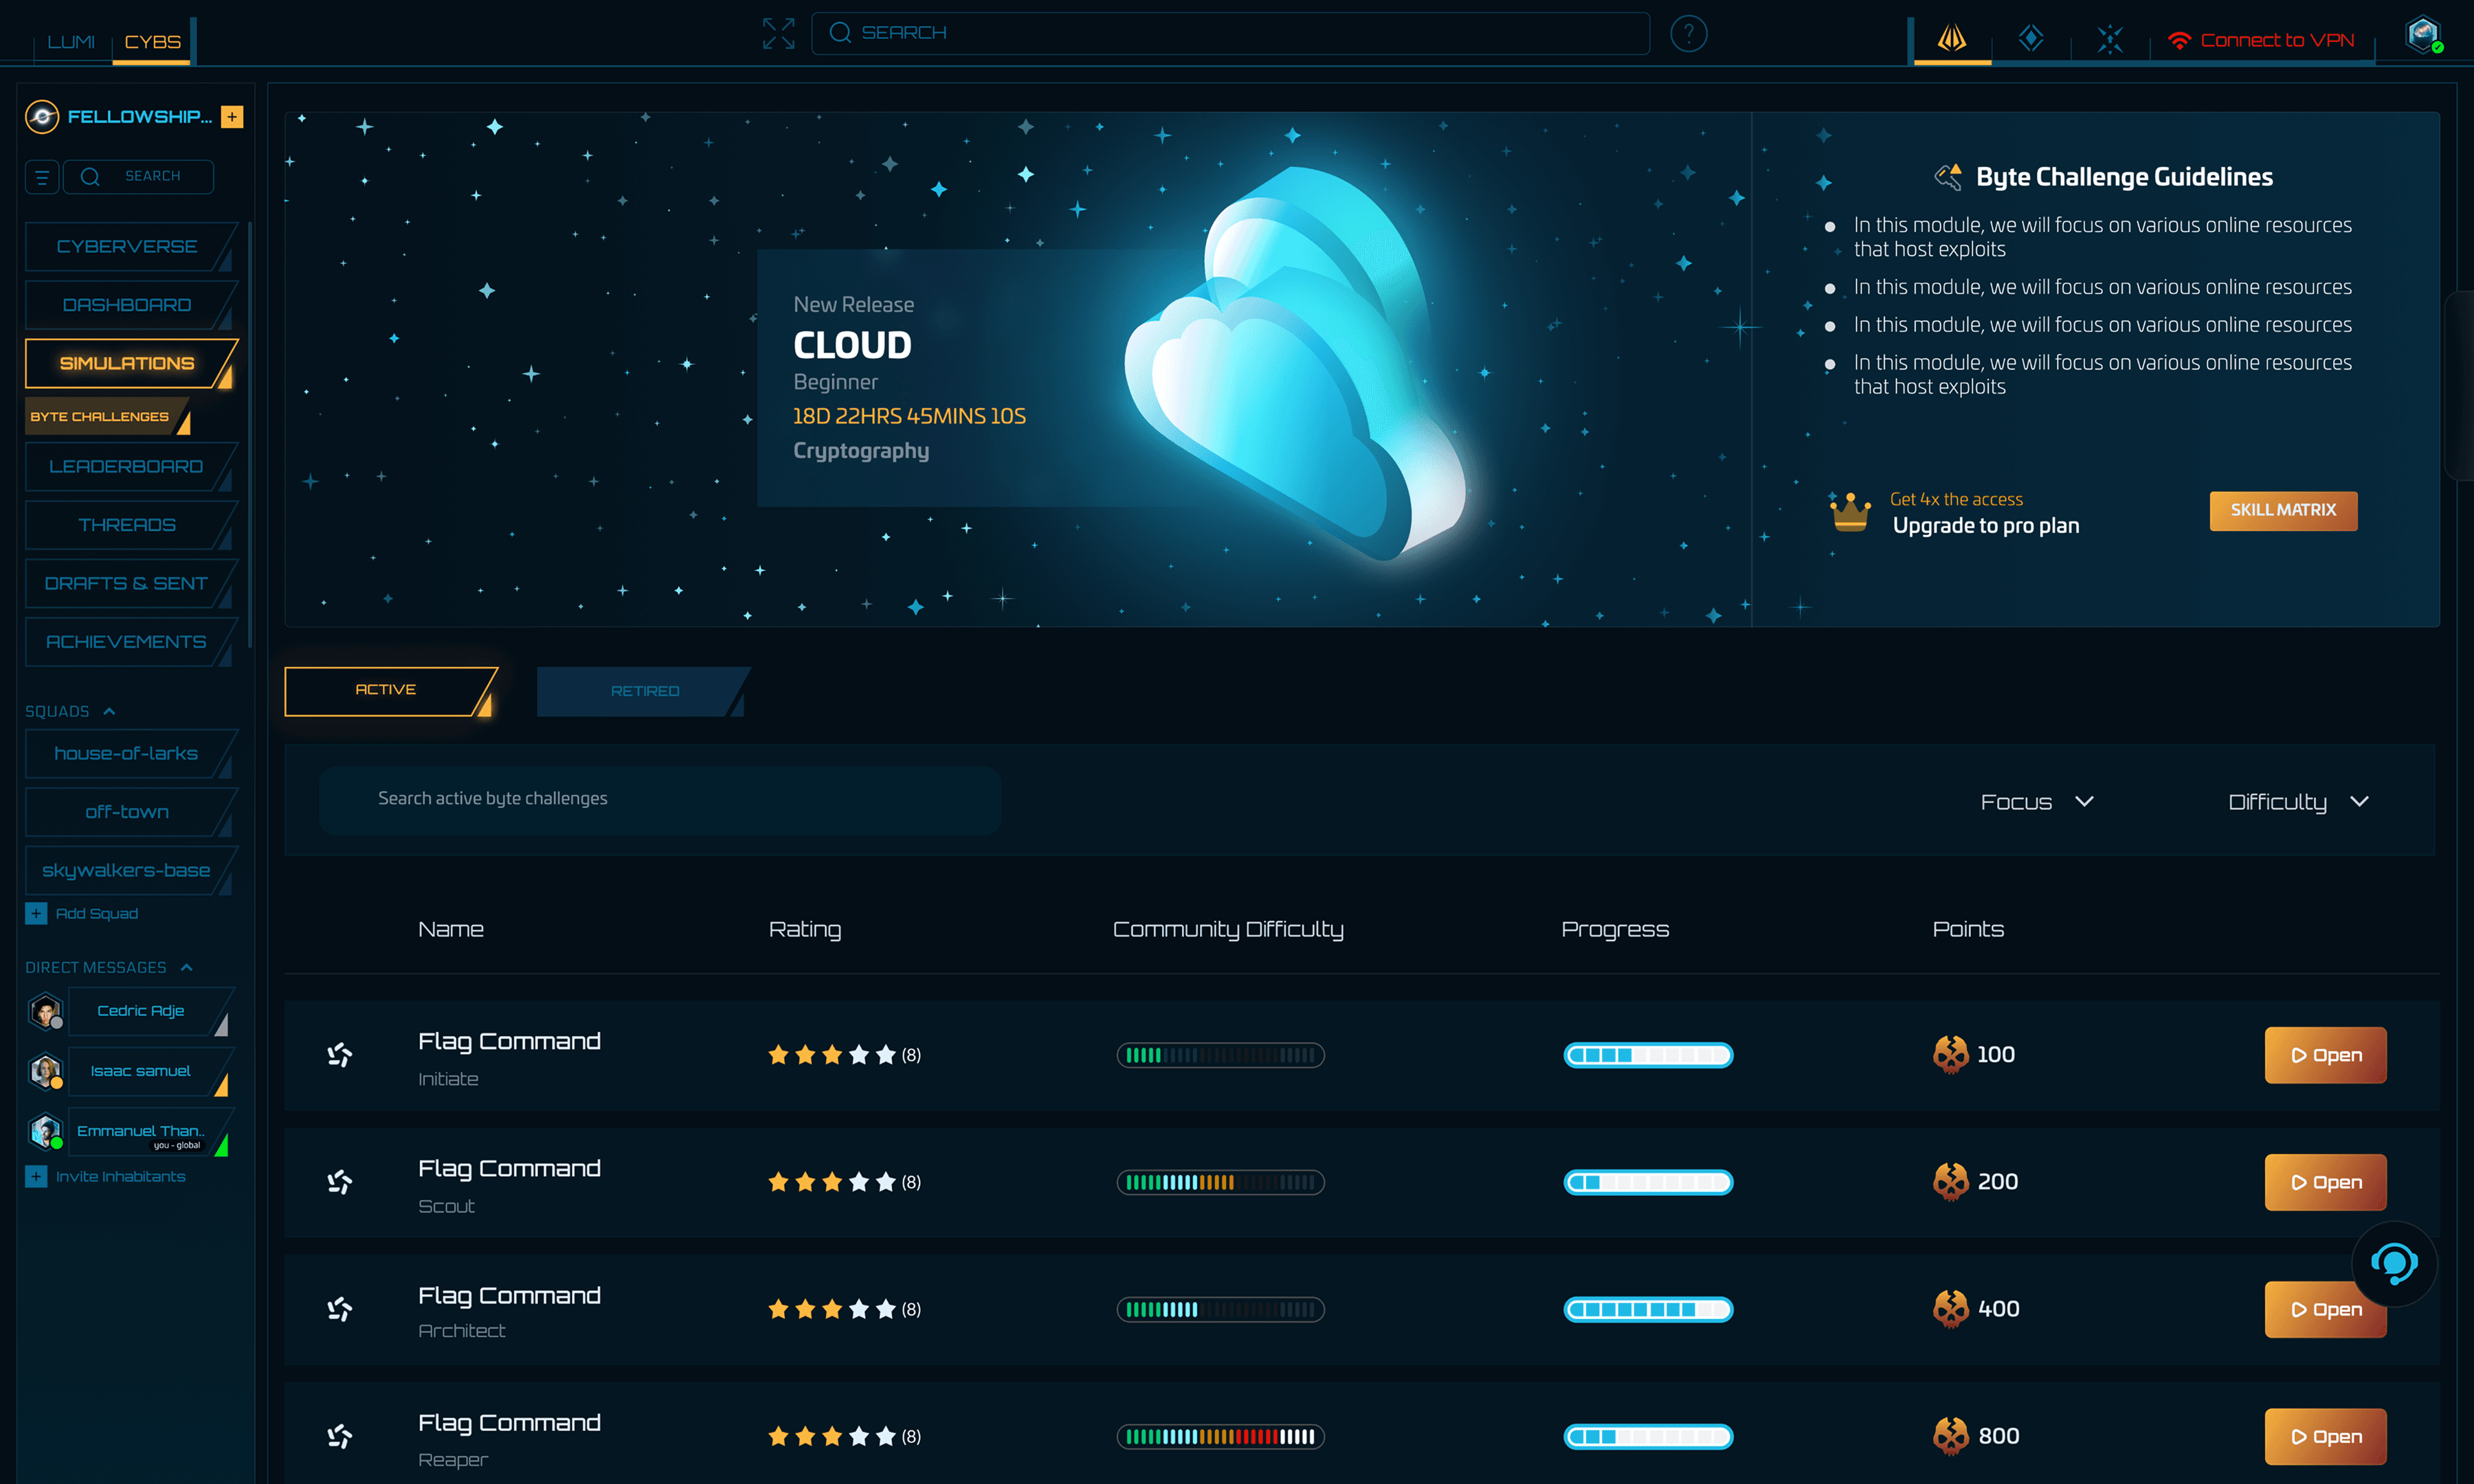Open the support headset chat bubble
Image resolution: width=2474 pixels, height=1484 pixels.
pyautogui.click(x=2394, y=1264)
